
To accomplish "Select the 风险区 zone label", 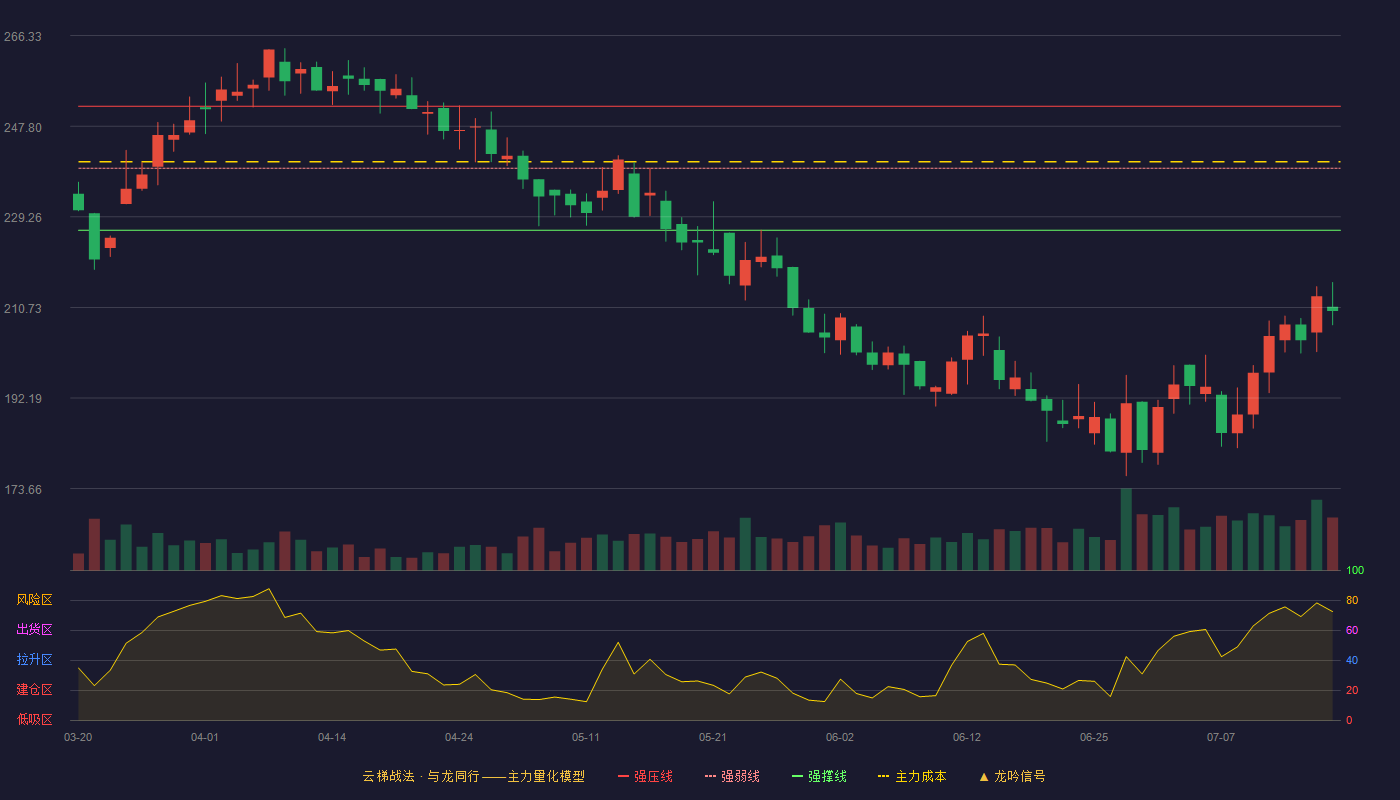I will (x=34, y=600).
